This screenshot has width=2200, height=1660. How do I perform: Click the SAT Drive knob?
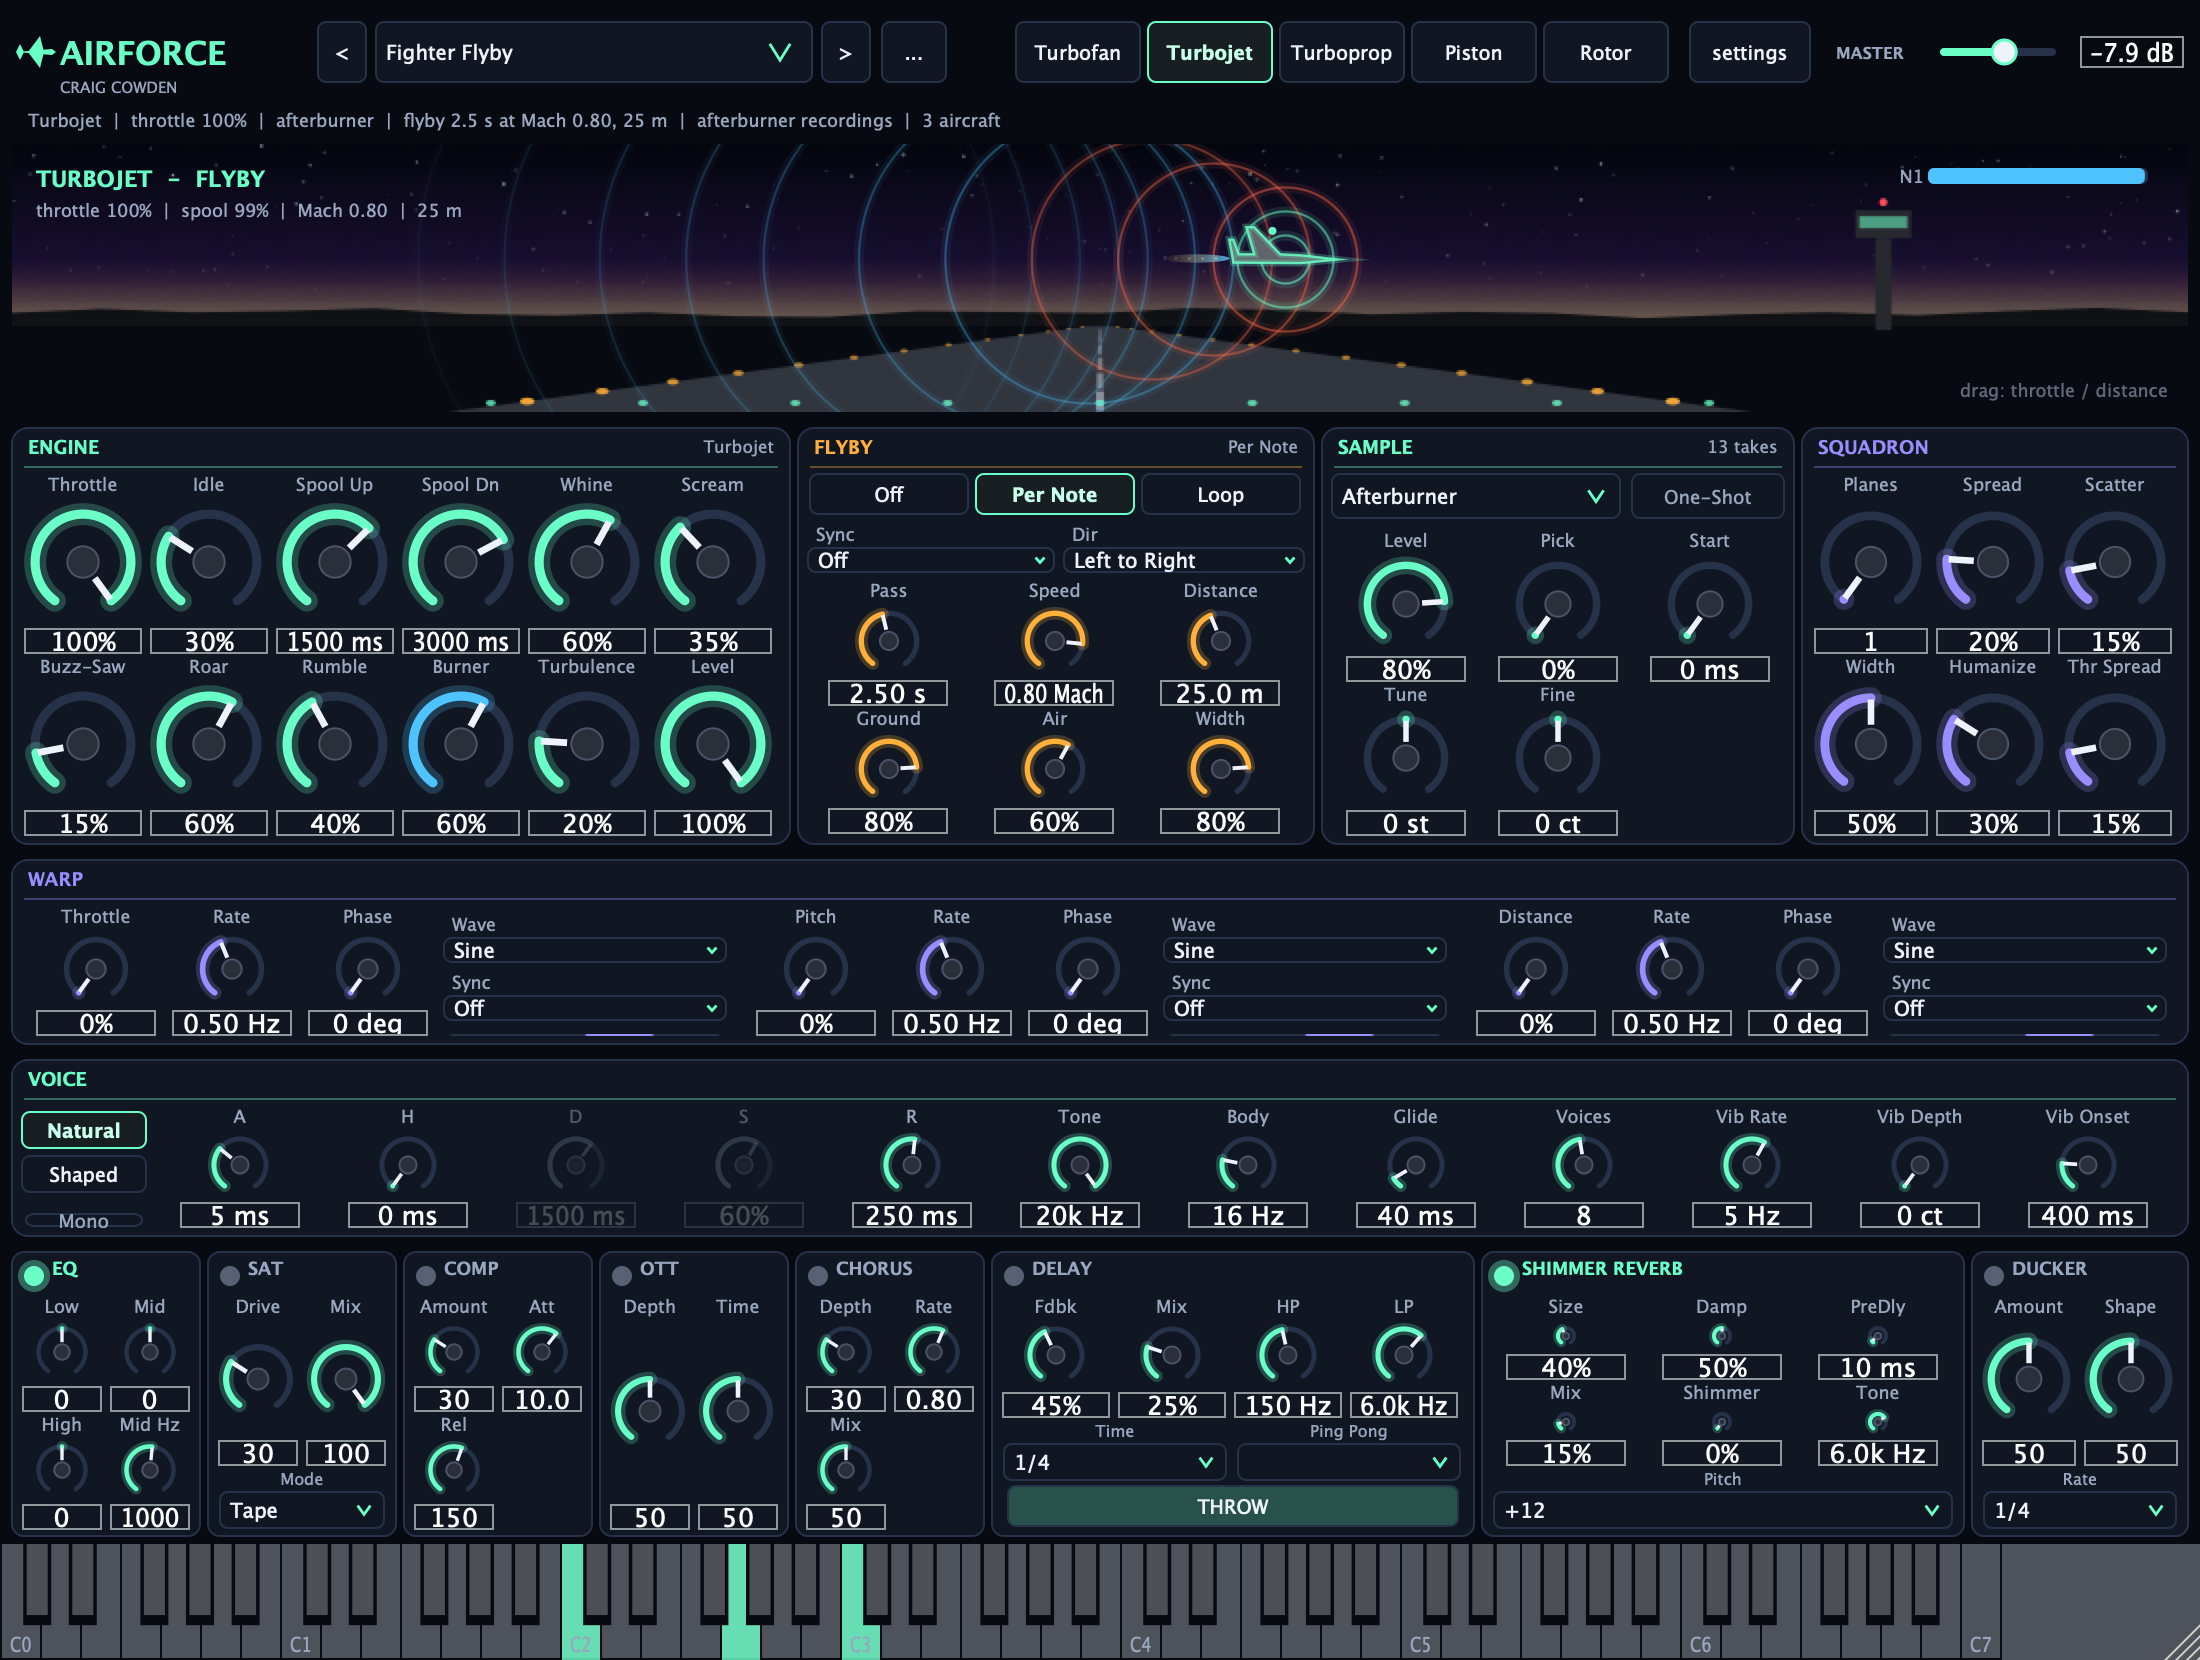point(257,1379)
